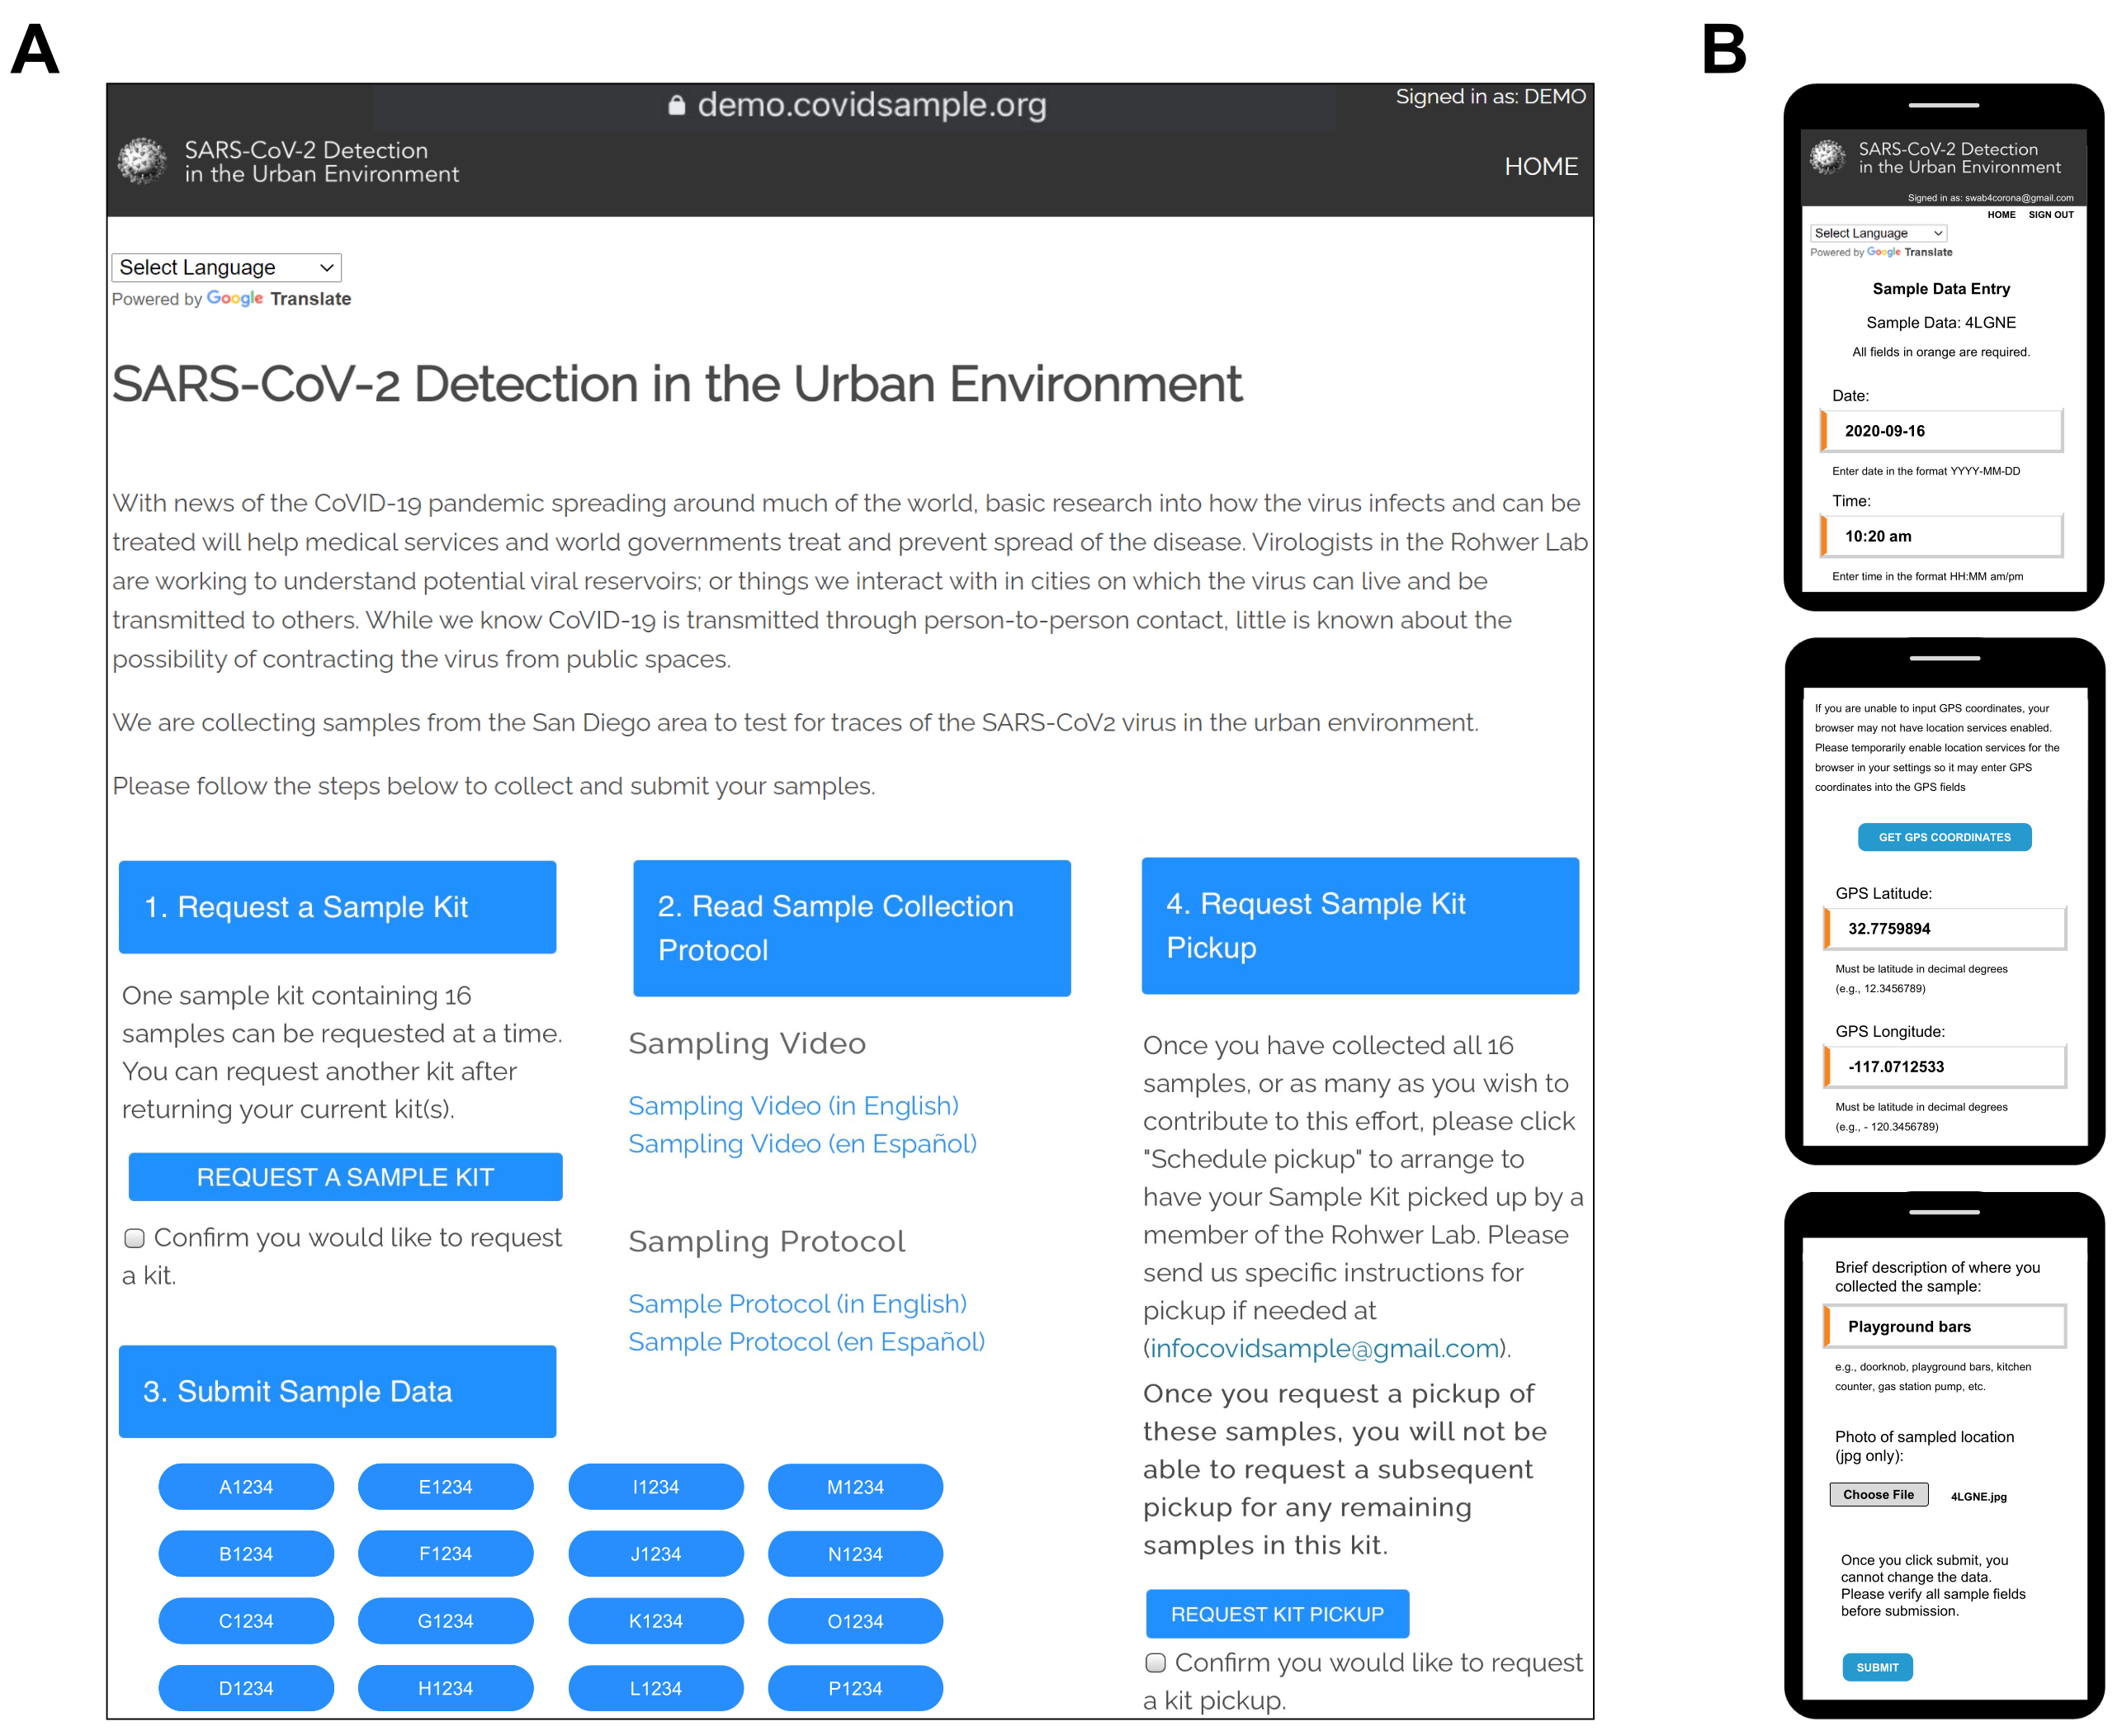
Task: Open the Sample Protocol (en Español) link
Action: pyautogui.click(x=806, y=1342)
